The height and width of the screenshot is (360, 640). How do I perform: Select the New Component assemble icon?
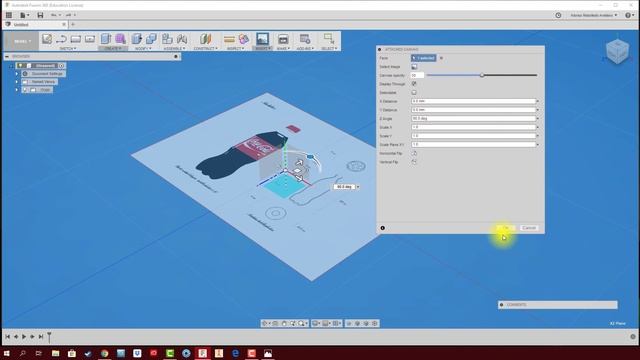tap(167, 39)
